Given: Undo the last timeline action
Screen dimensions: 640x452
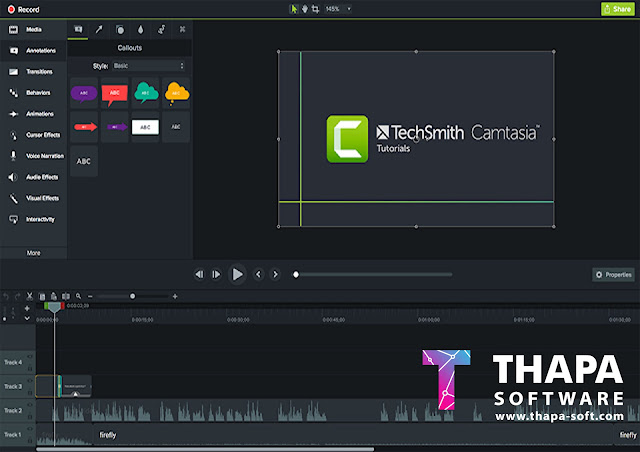Looking at the screenshot, I should (x=6, y=296).
